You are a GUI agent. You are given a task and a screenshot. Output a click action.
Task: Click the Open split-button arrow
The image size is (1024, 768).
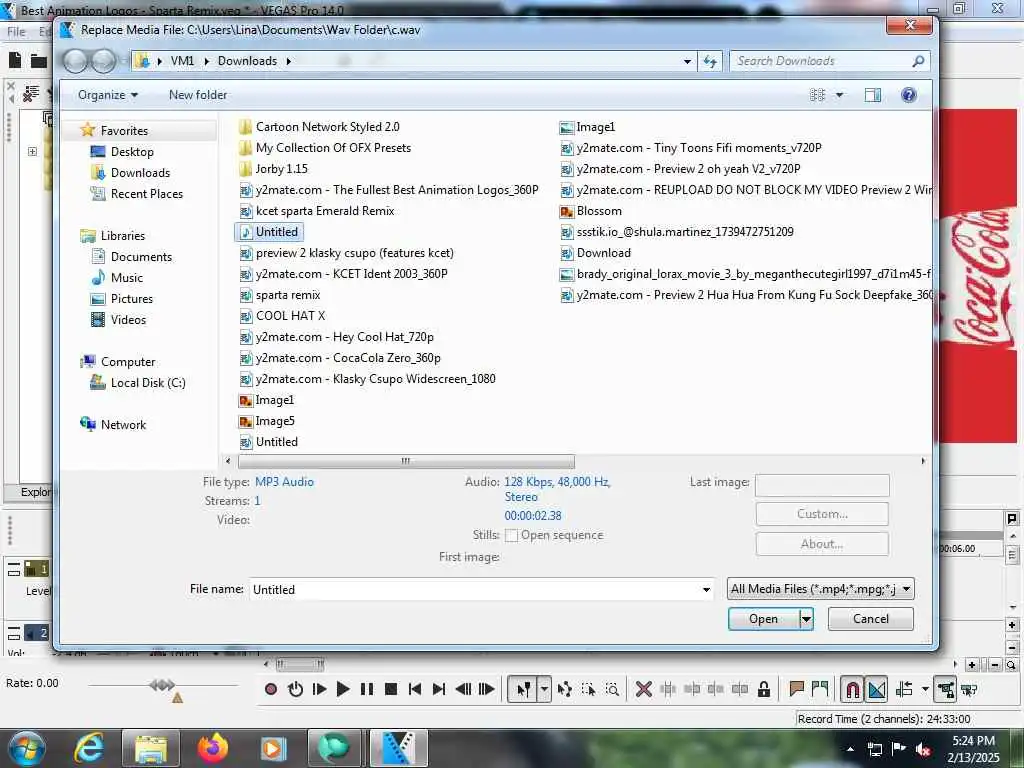(x=807, y=618)
